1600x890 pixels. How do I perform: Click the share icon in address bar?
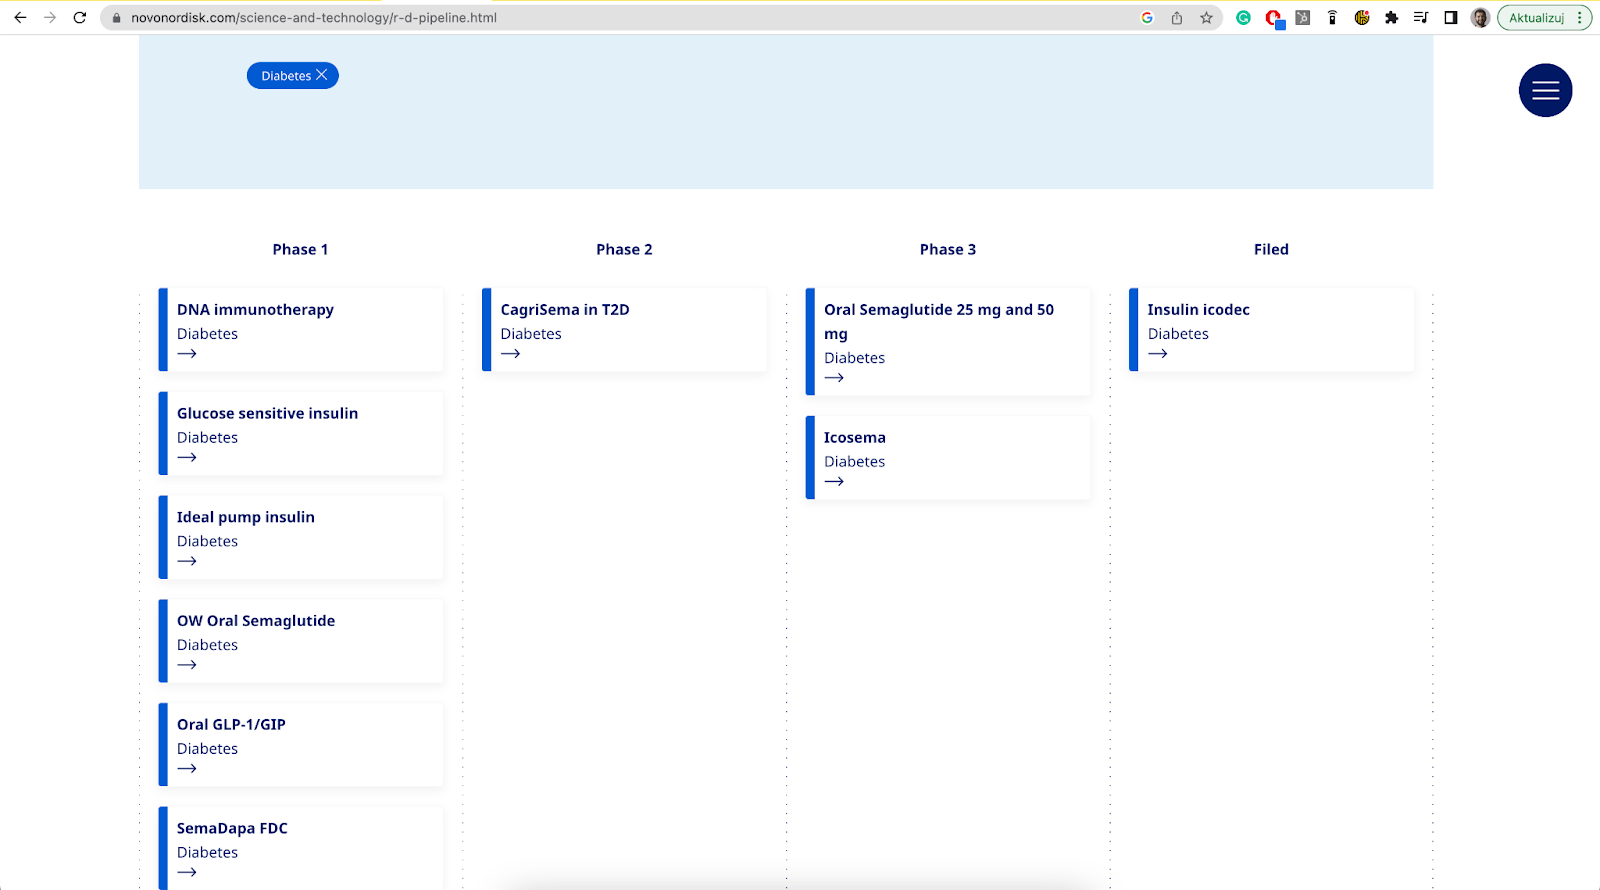click(1177, 18)
